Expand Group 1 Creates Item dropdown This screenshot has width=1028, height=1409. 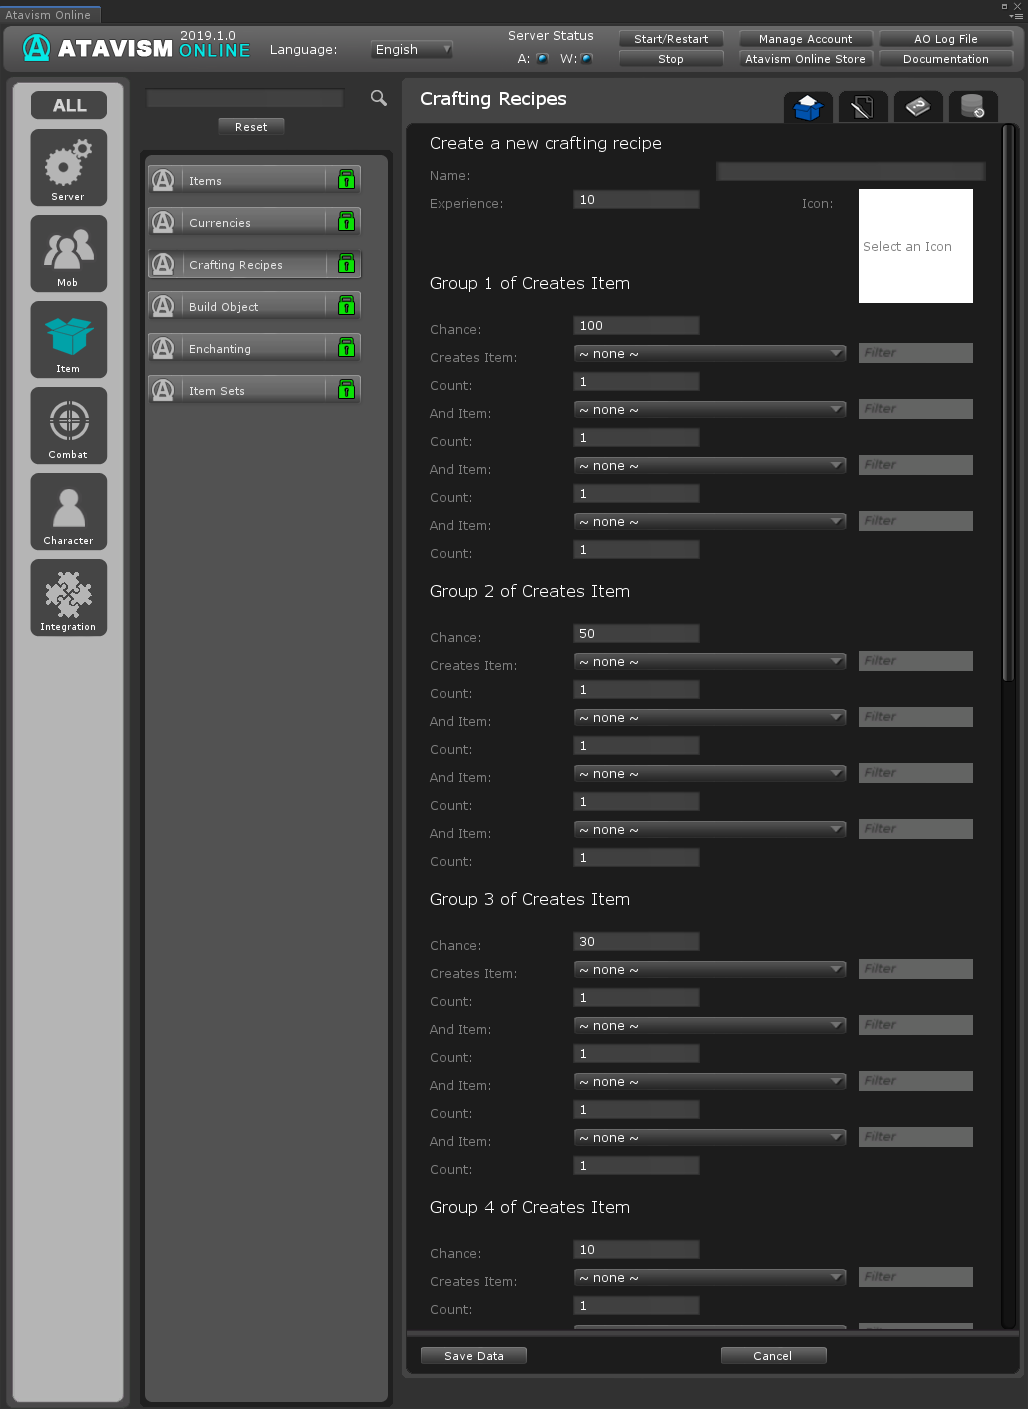coord(710,354)
